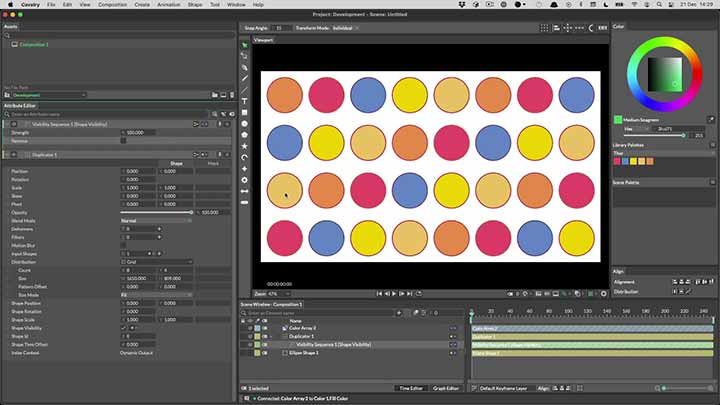Open Blend Mode Normal dropdown
Image resolution: width=720 pixels, height=405 pixels.
[156, 221]
